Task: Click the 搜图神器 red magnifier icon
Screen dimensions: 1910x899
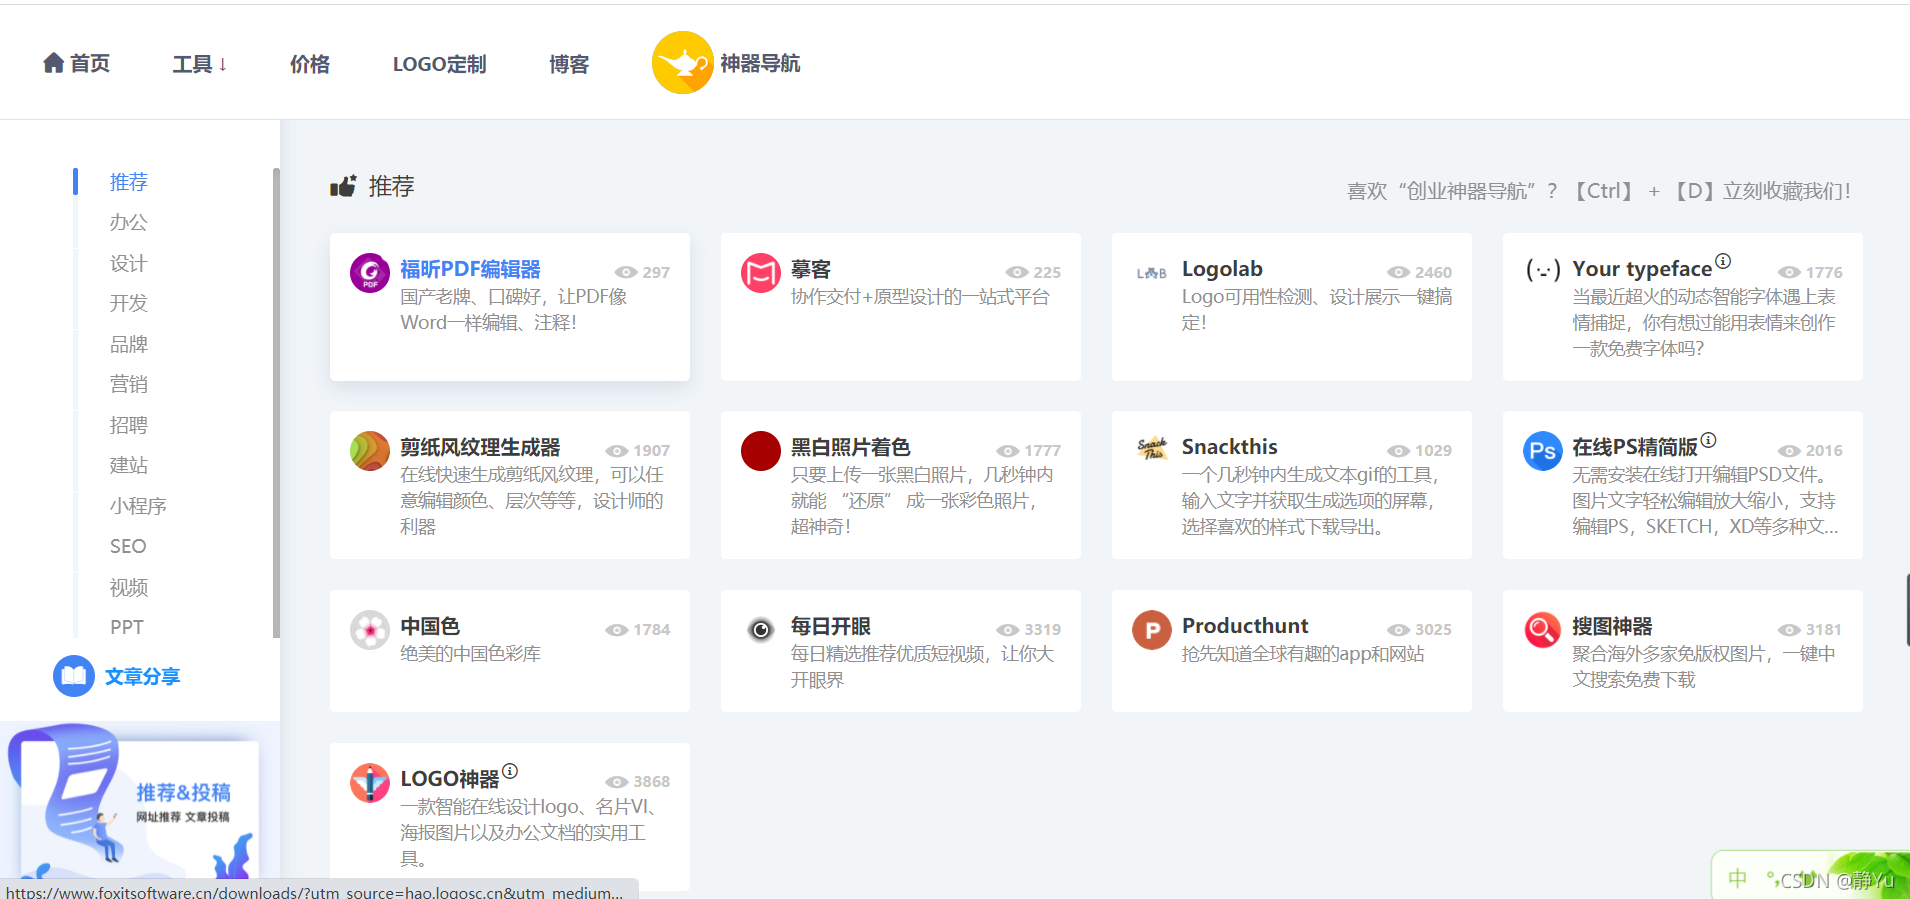Action: coord(1543,630)
